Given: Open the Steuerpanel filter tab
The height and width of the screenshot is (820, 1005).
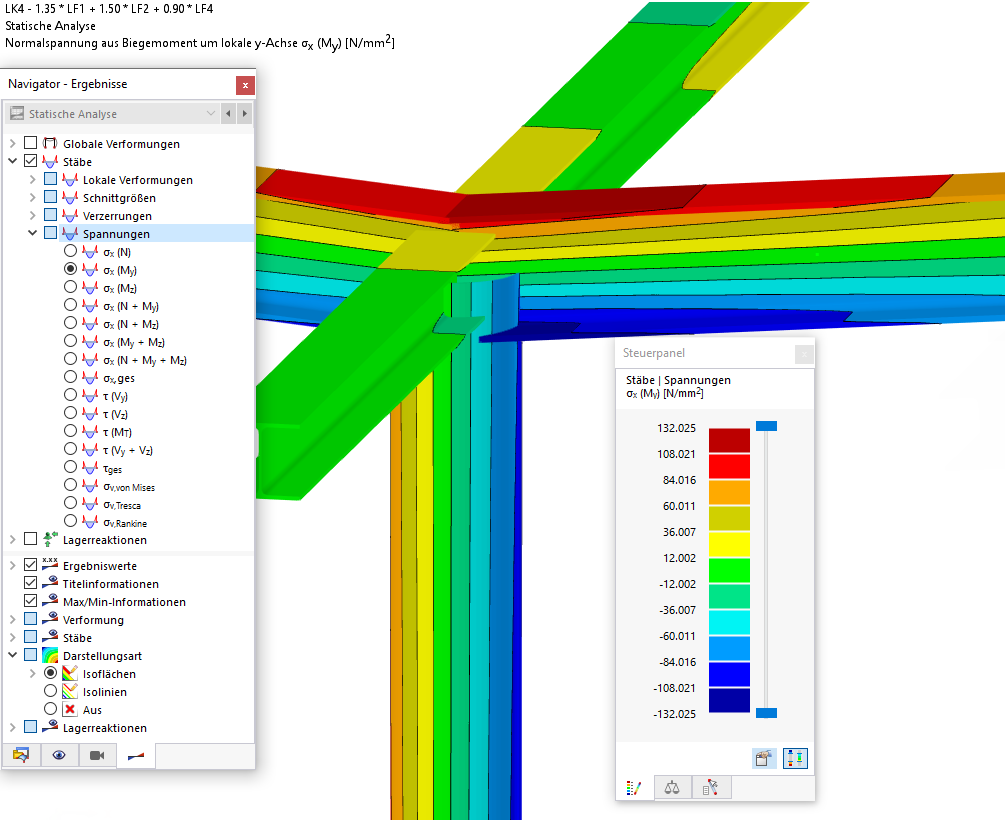Looking at the screenshot, I should pos(710,788).
